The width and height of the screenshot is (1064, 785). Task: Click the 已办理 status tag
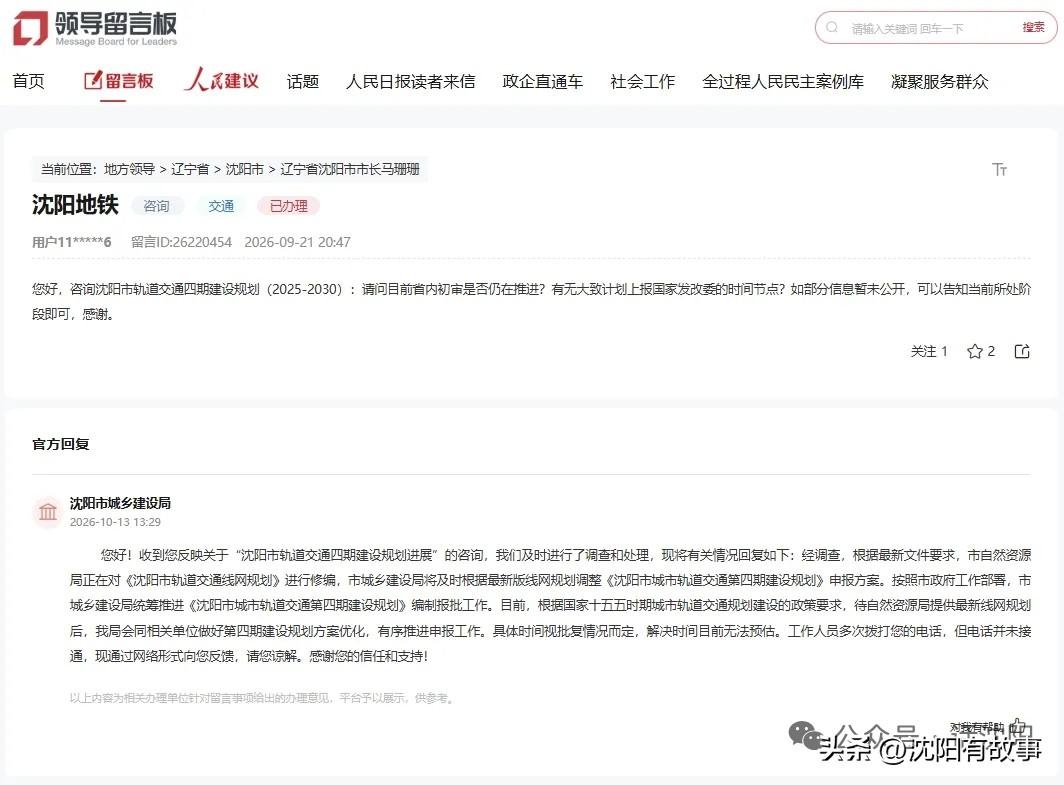tap(288, 206)
